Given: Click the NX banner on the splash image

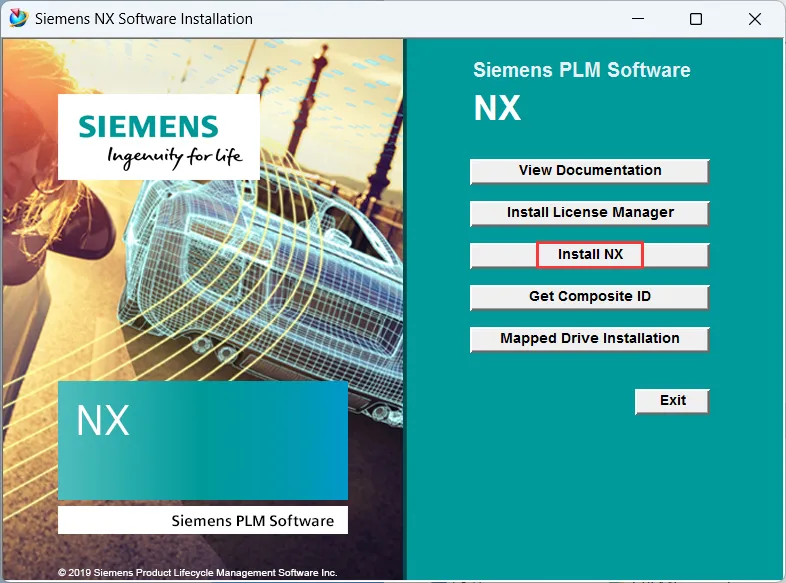Looking at the screenshot, I should click(x=203, y=441).
